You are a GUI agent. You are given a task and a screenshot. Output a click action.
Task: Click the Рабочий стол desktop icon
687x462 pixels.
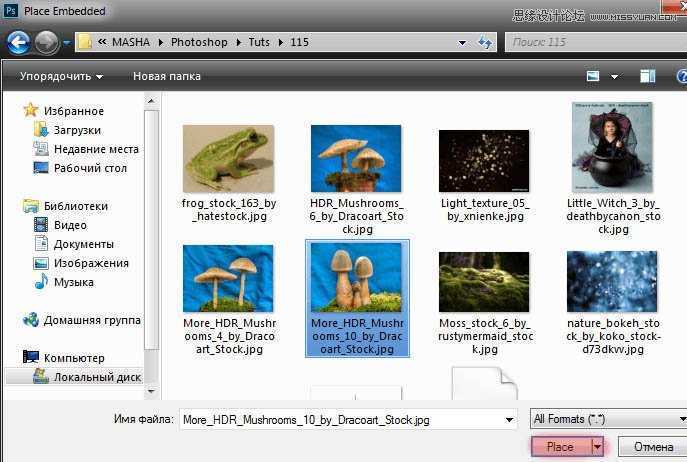41,168
